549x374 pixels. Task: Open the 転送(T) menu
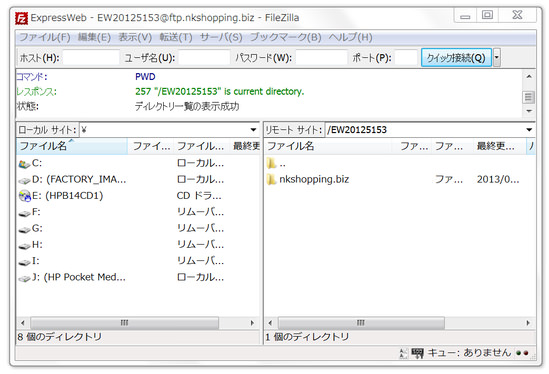(176, 37)
